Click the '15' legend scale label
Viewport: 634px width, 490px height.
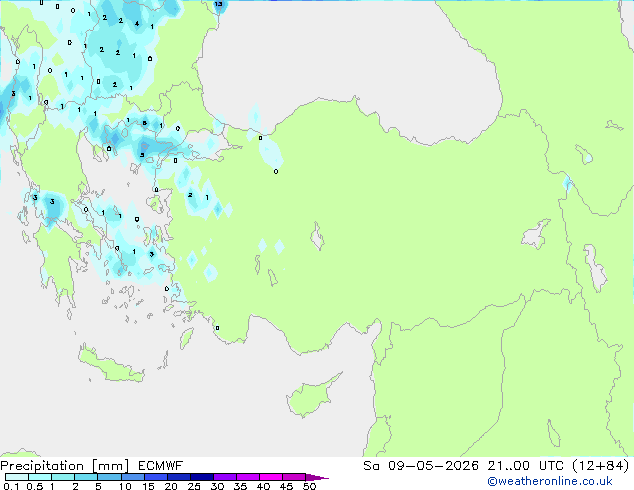[x=148, y=486]
